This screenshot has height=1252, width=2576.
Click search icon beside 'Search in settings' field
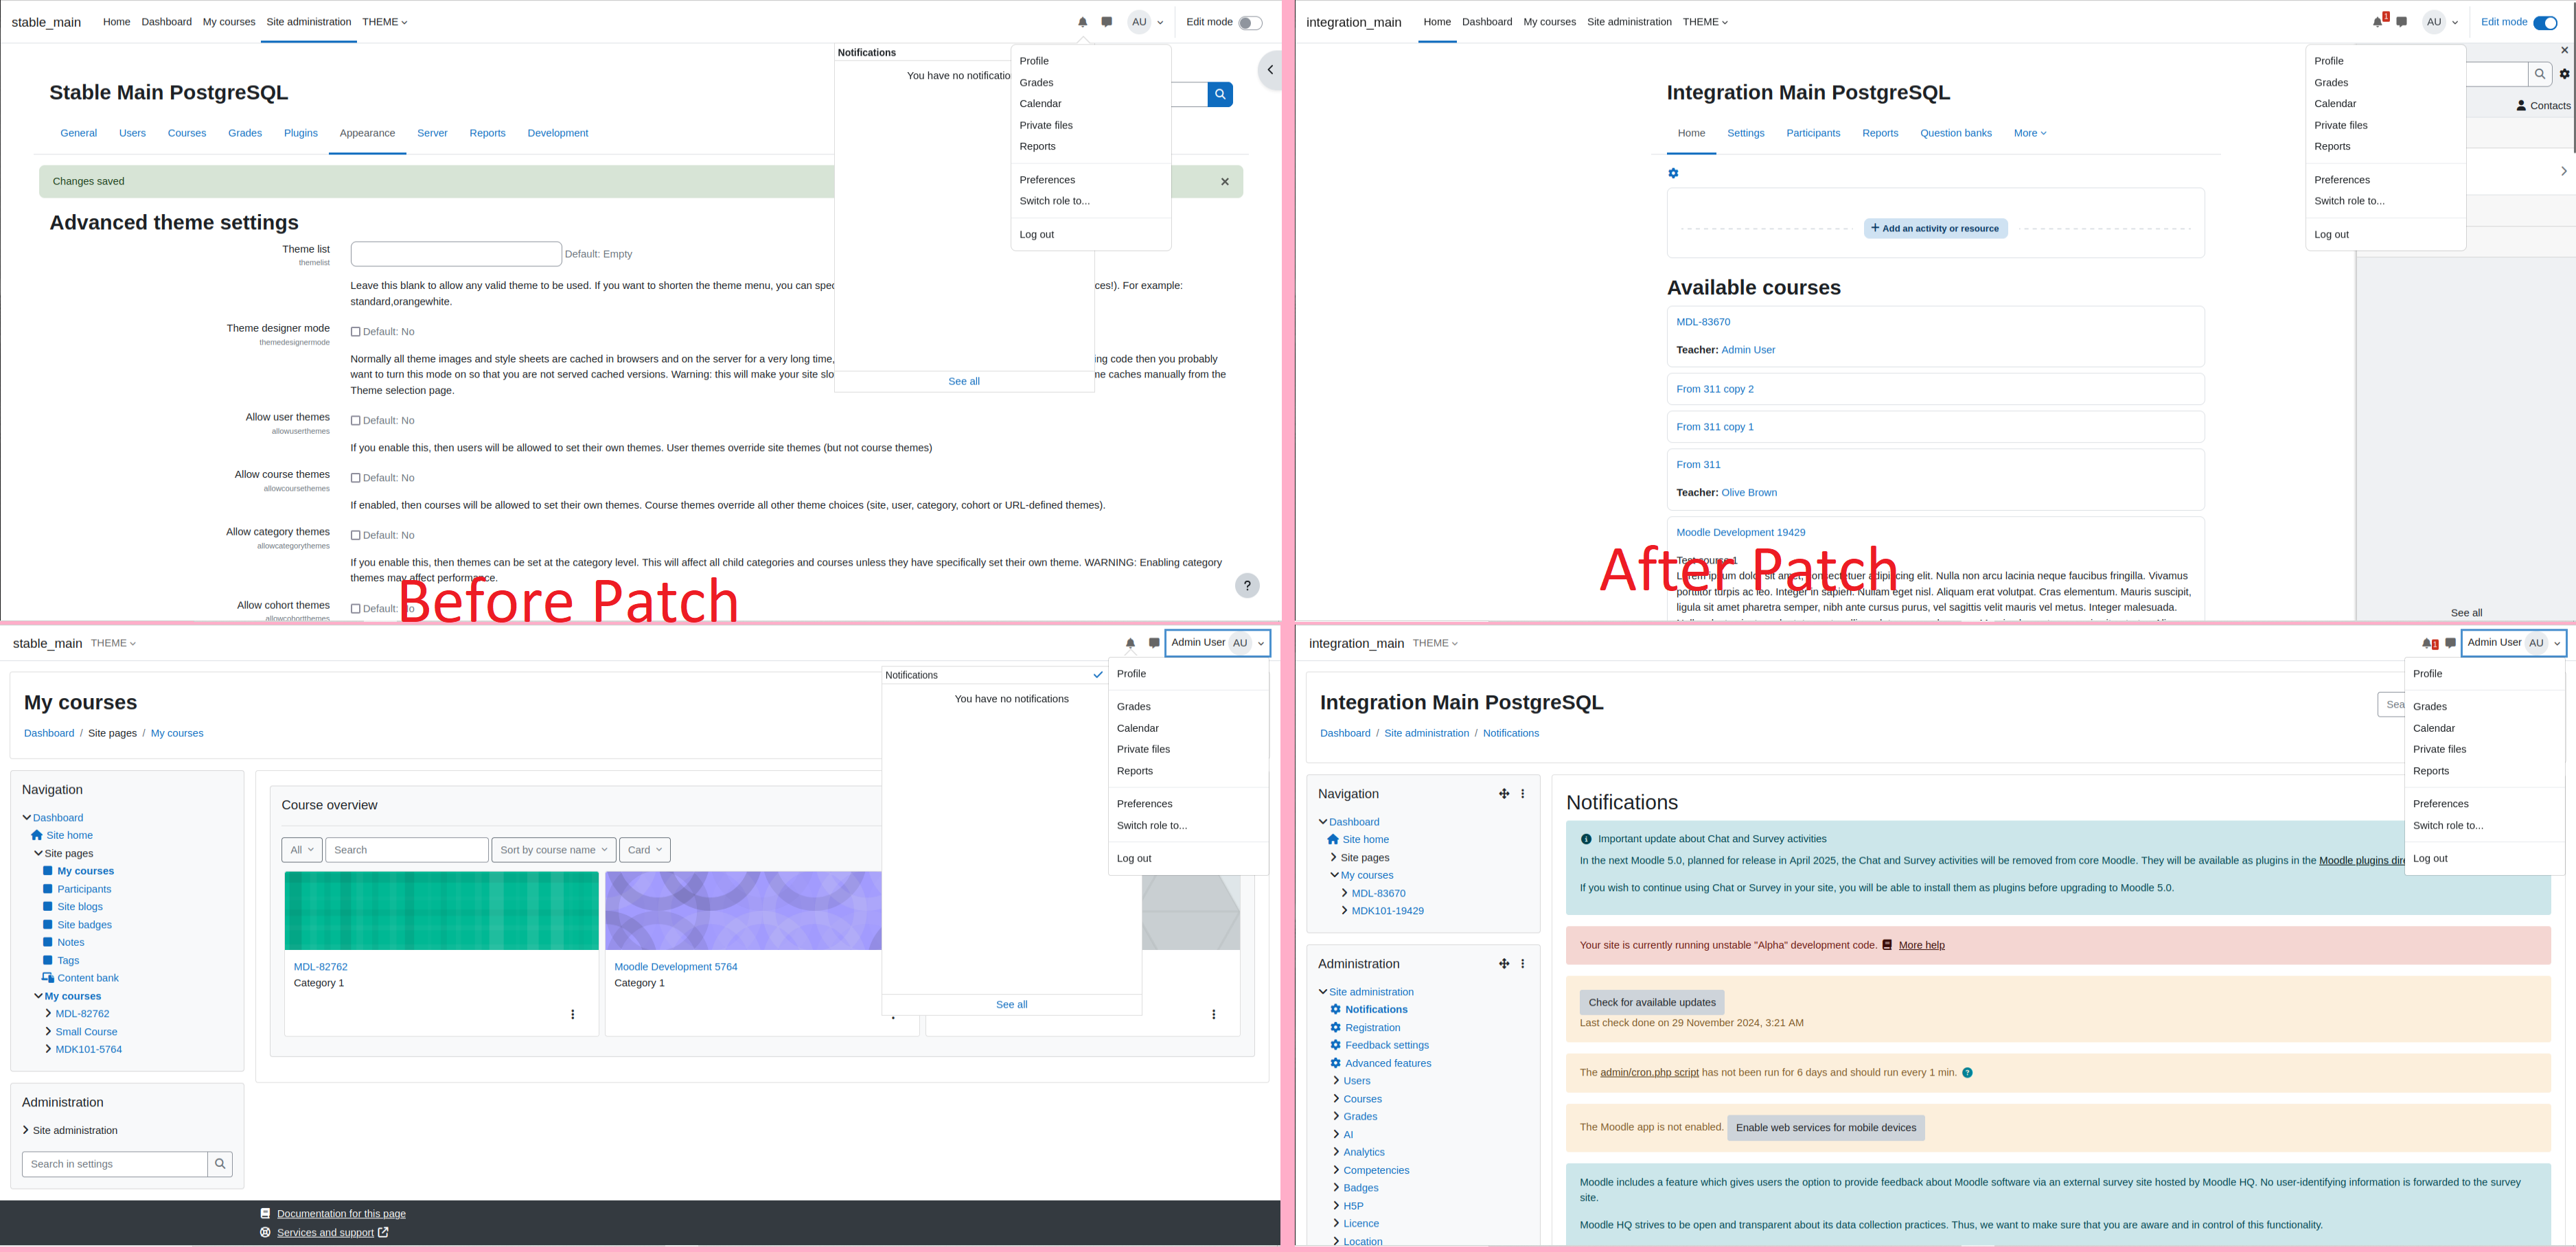pos(220,1164)
